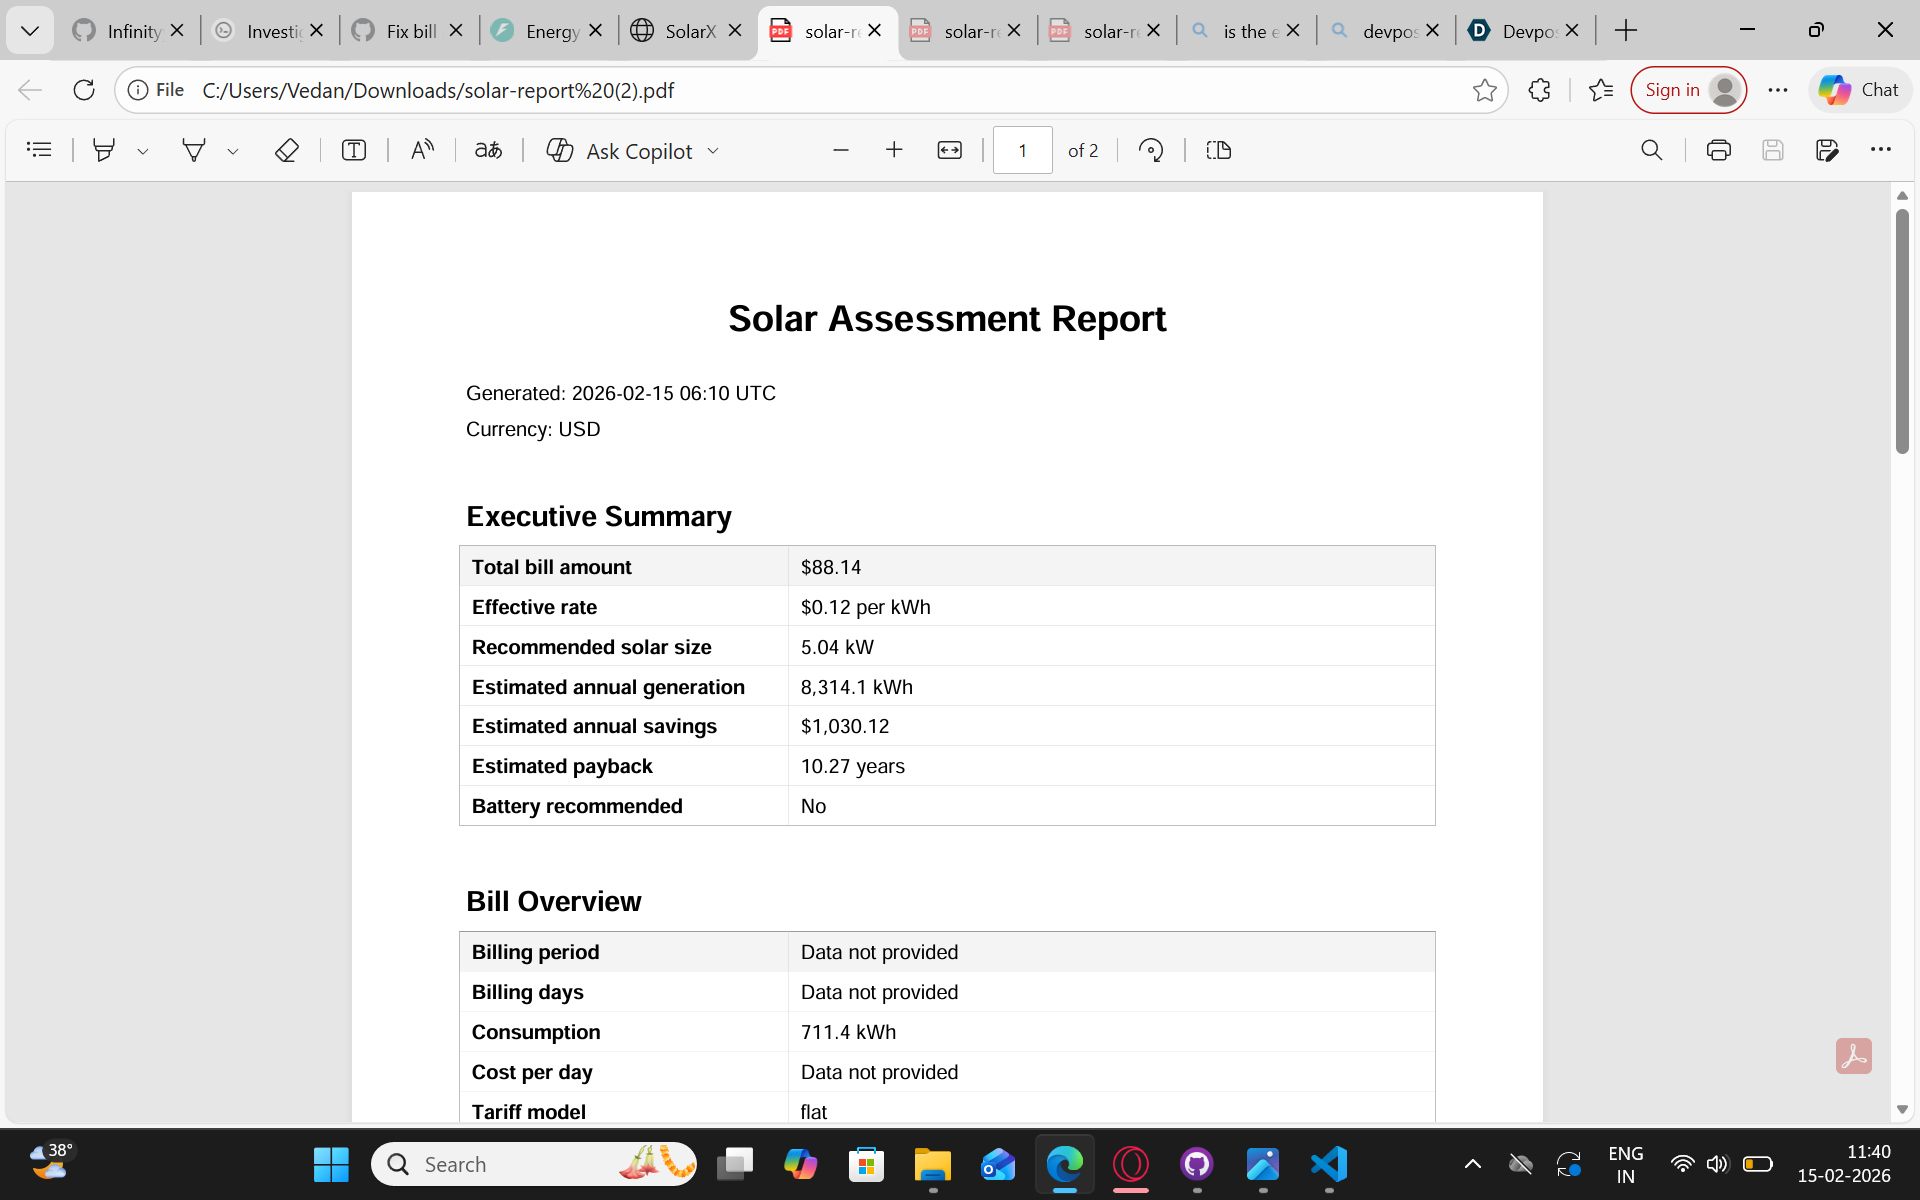Image resolution: width=1920 pixels, height=1200 pixels.
Task: Open the find-in-PDF search icon
Action: click(1651, 150)
